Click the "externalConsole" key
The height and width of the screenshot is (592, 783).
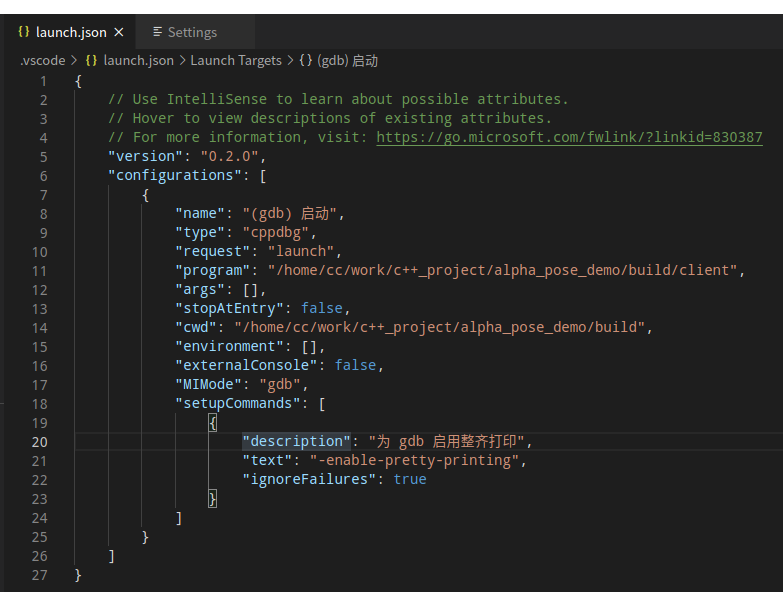point(246,365)
